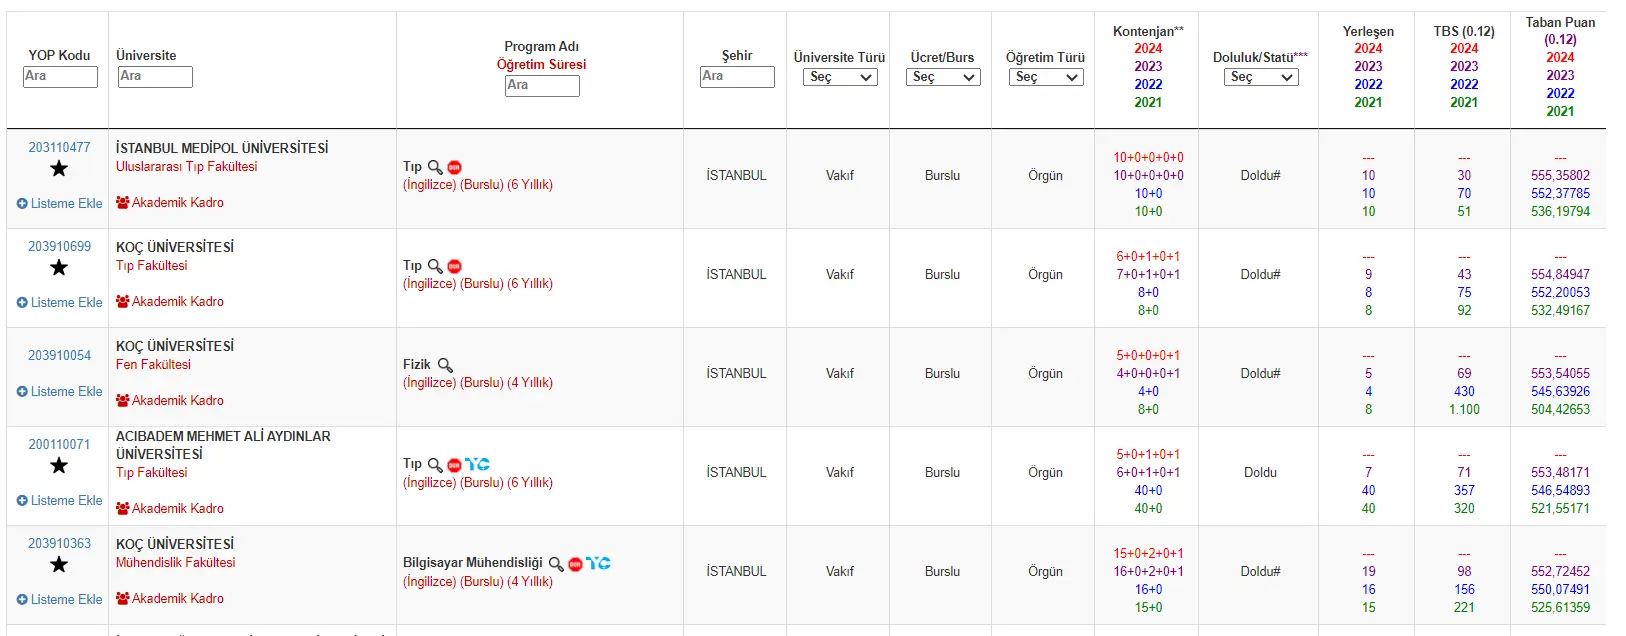The height and width of the screenshot is (636, 1626).
Task: Click the star icon under code 200110071
Action: pyautogui.click(x=59, y=466)
